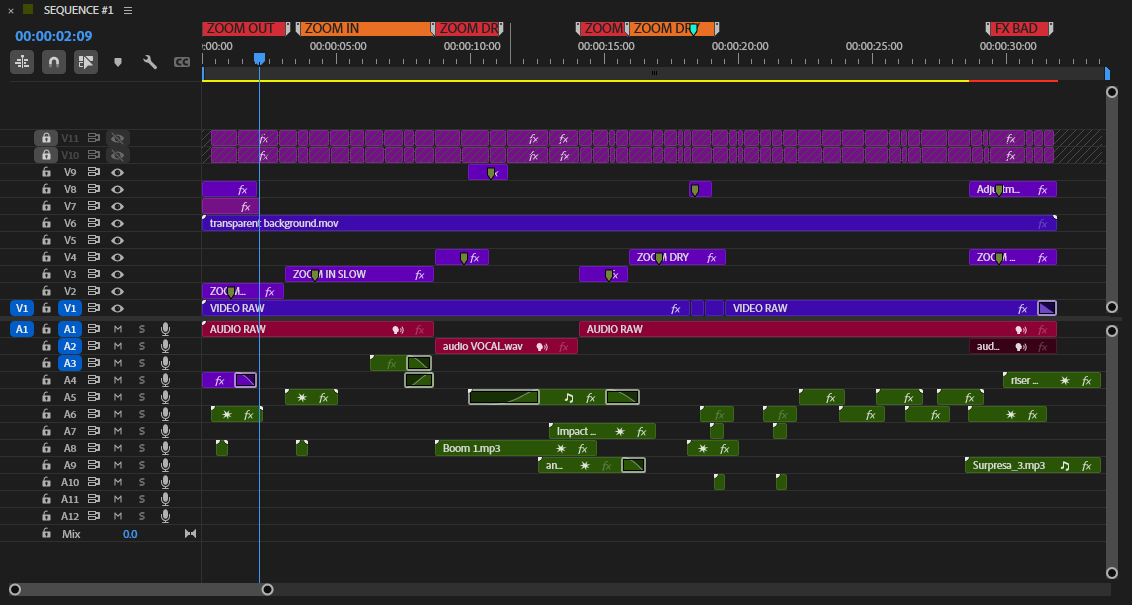Lock audio track A5
The height and width of the screenshot is (605, 1132).
point(46,397)
